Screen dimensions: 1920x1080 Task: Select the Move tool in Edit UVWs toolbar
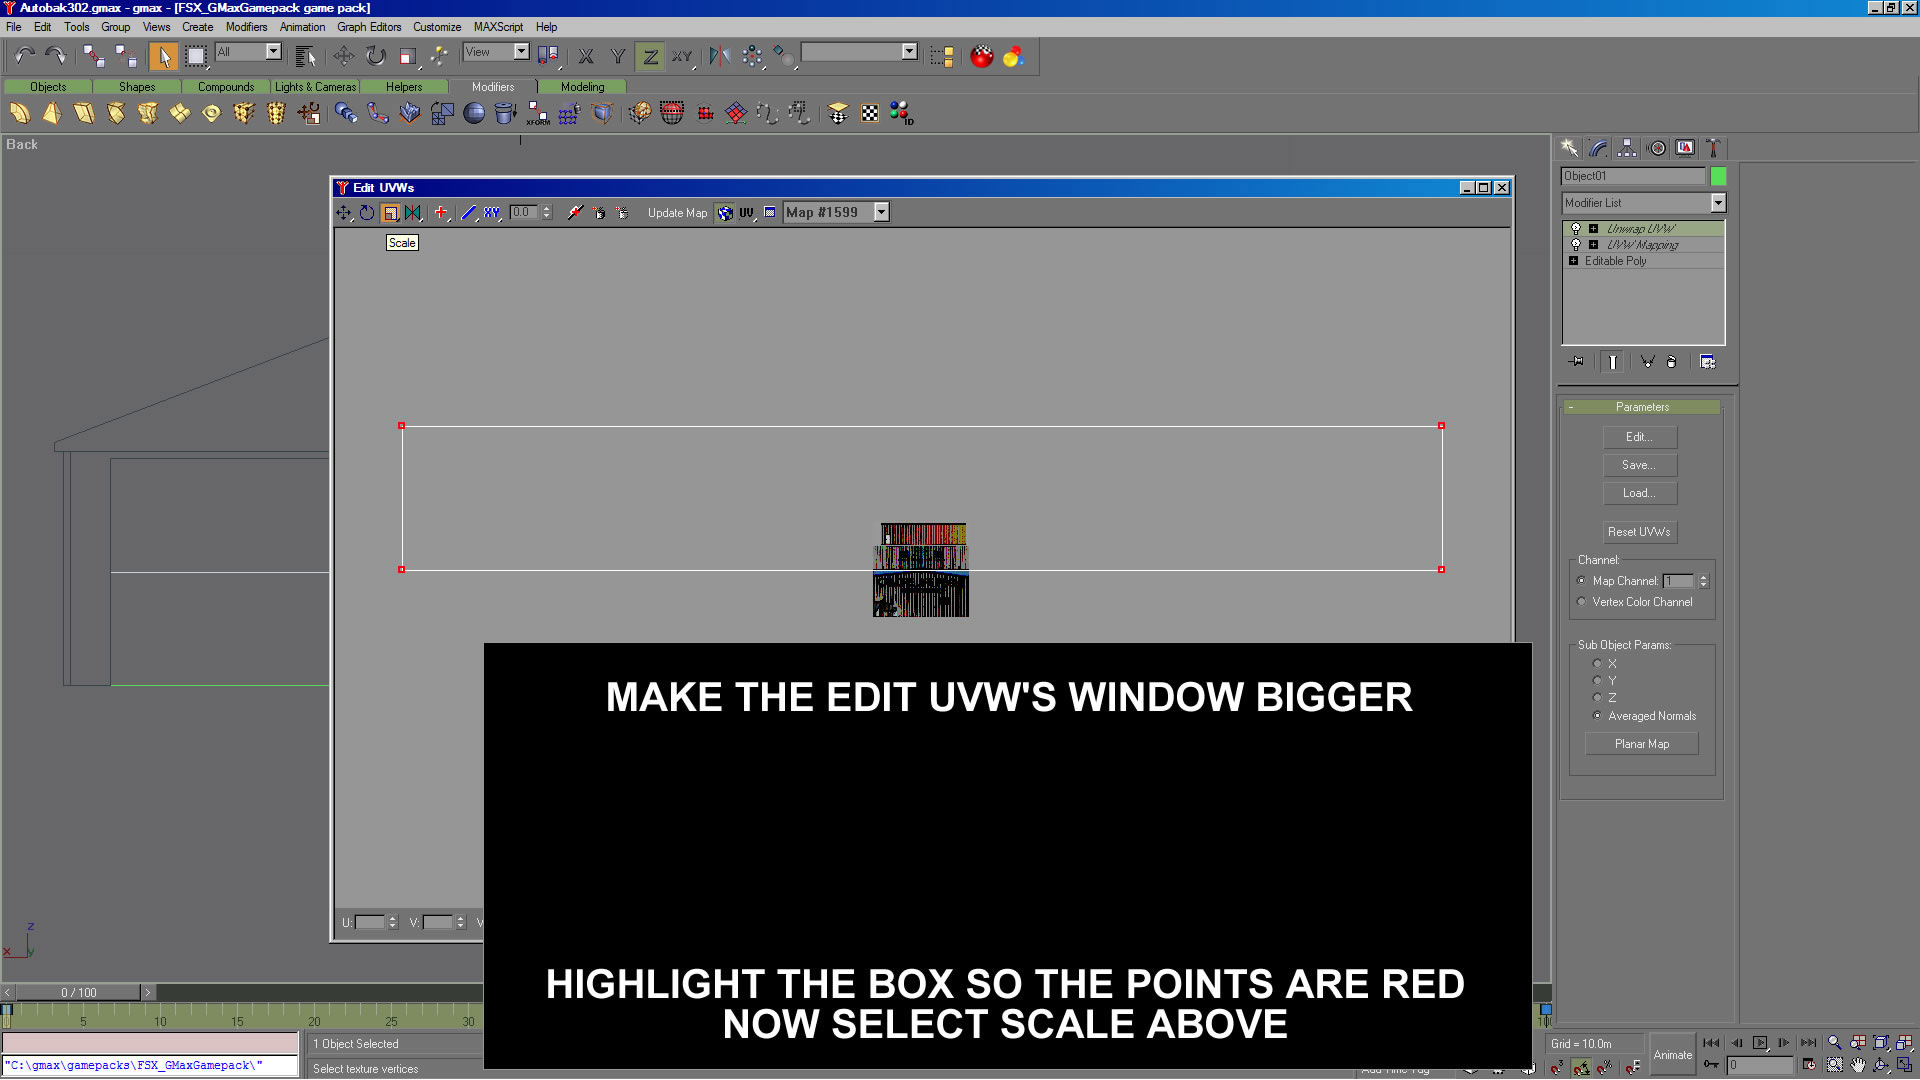click(x=344, y=213)
